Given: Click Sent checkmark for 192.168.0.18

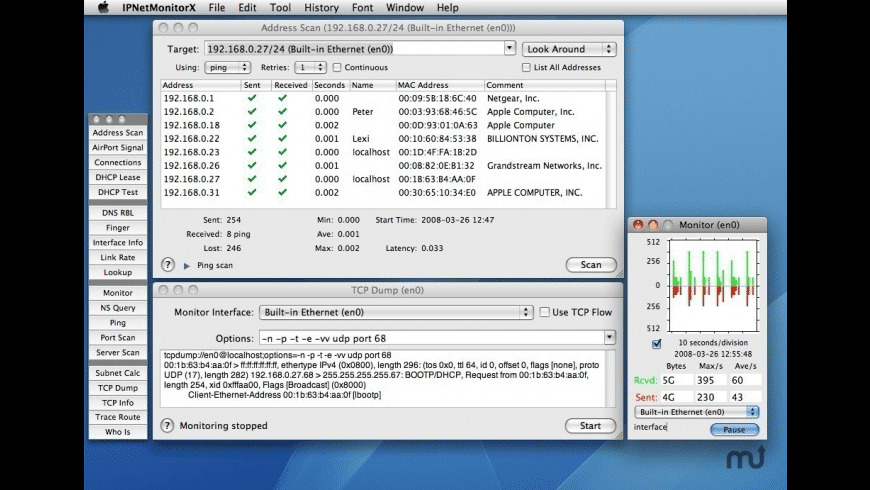Looking at the screenshot, I should (252, 125).
